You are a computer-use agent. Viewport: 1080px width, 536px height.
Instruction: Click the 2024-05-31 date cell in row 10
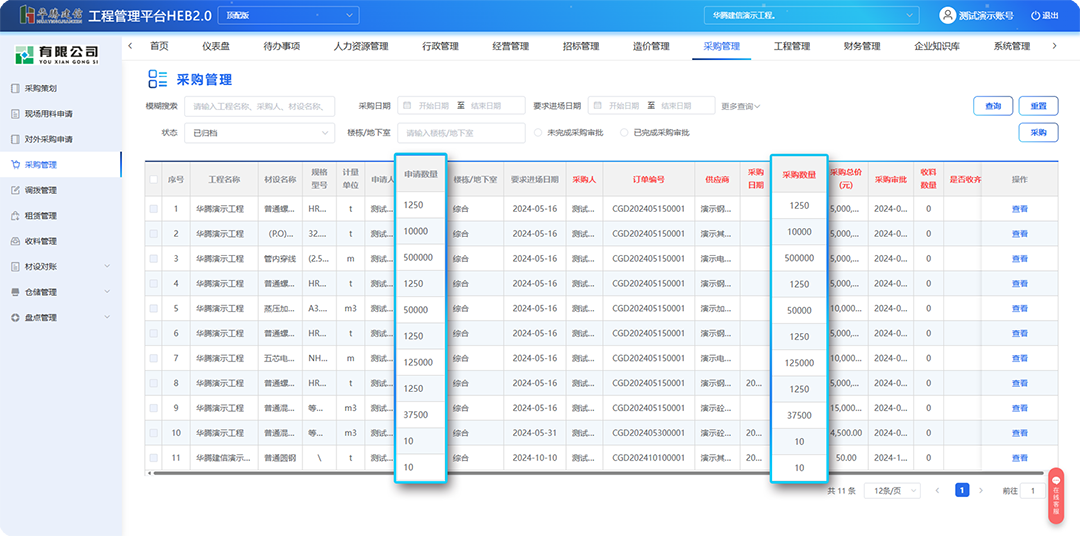tap(534, 433)
